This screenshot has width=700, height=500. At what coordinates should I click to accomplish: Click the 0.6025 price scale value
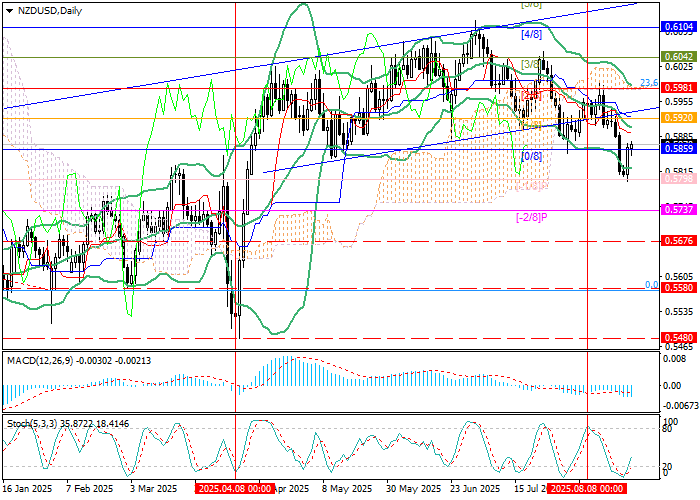pos(678,67)
